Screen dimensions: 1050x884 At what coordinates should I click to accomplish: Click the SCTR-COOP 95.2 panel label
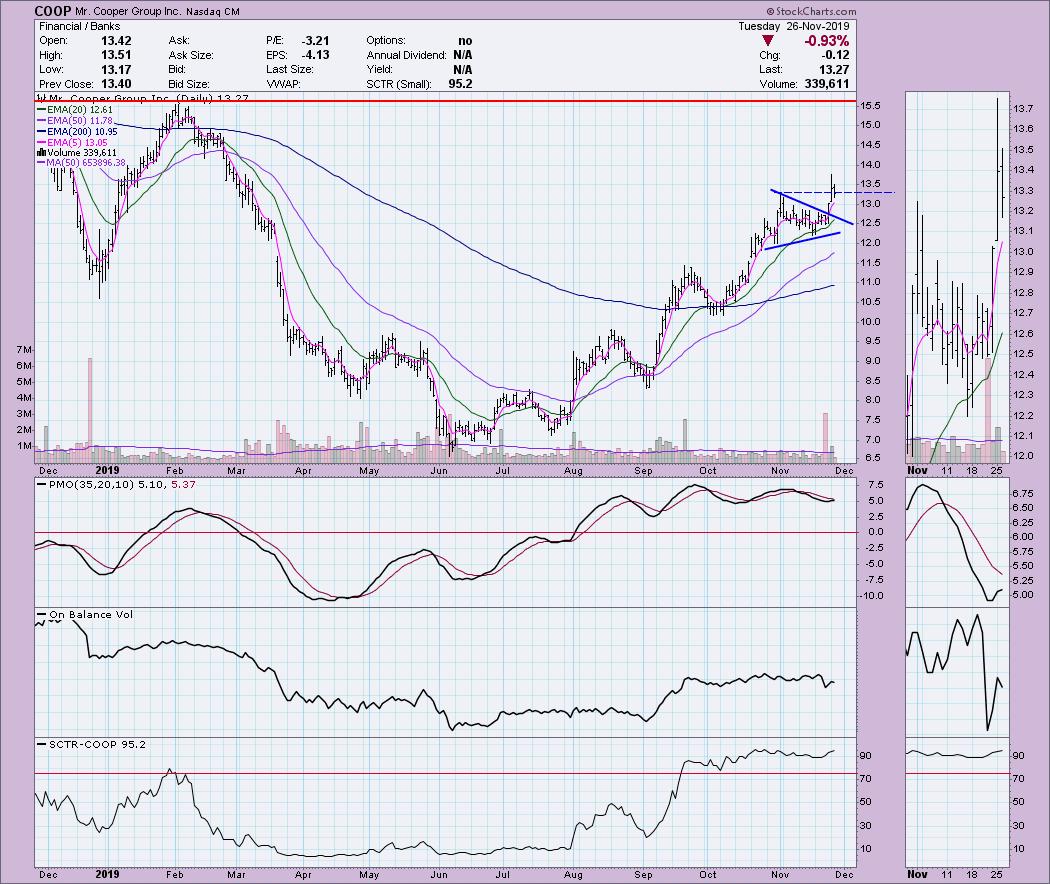tap(97, 744)
